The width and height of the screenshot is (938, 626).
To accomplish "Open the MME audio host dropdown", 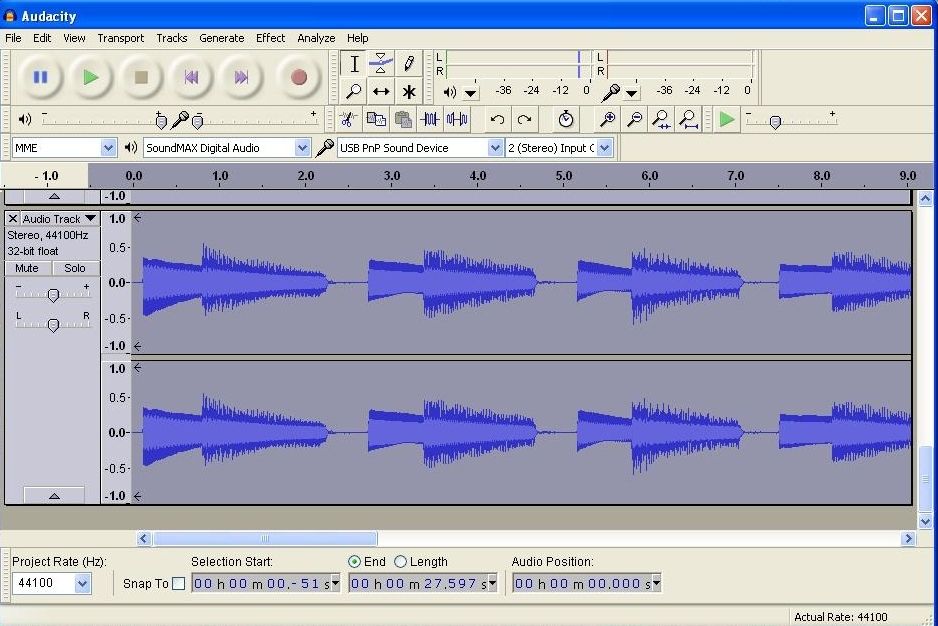I will (x=108, y=148).
